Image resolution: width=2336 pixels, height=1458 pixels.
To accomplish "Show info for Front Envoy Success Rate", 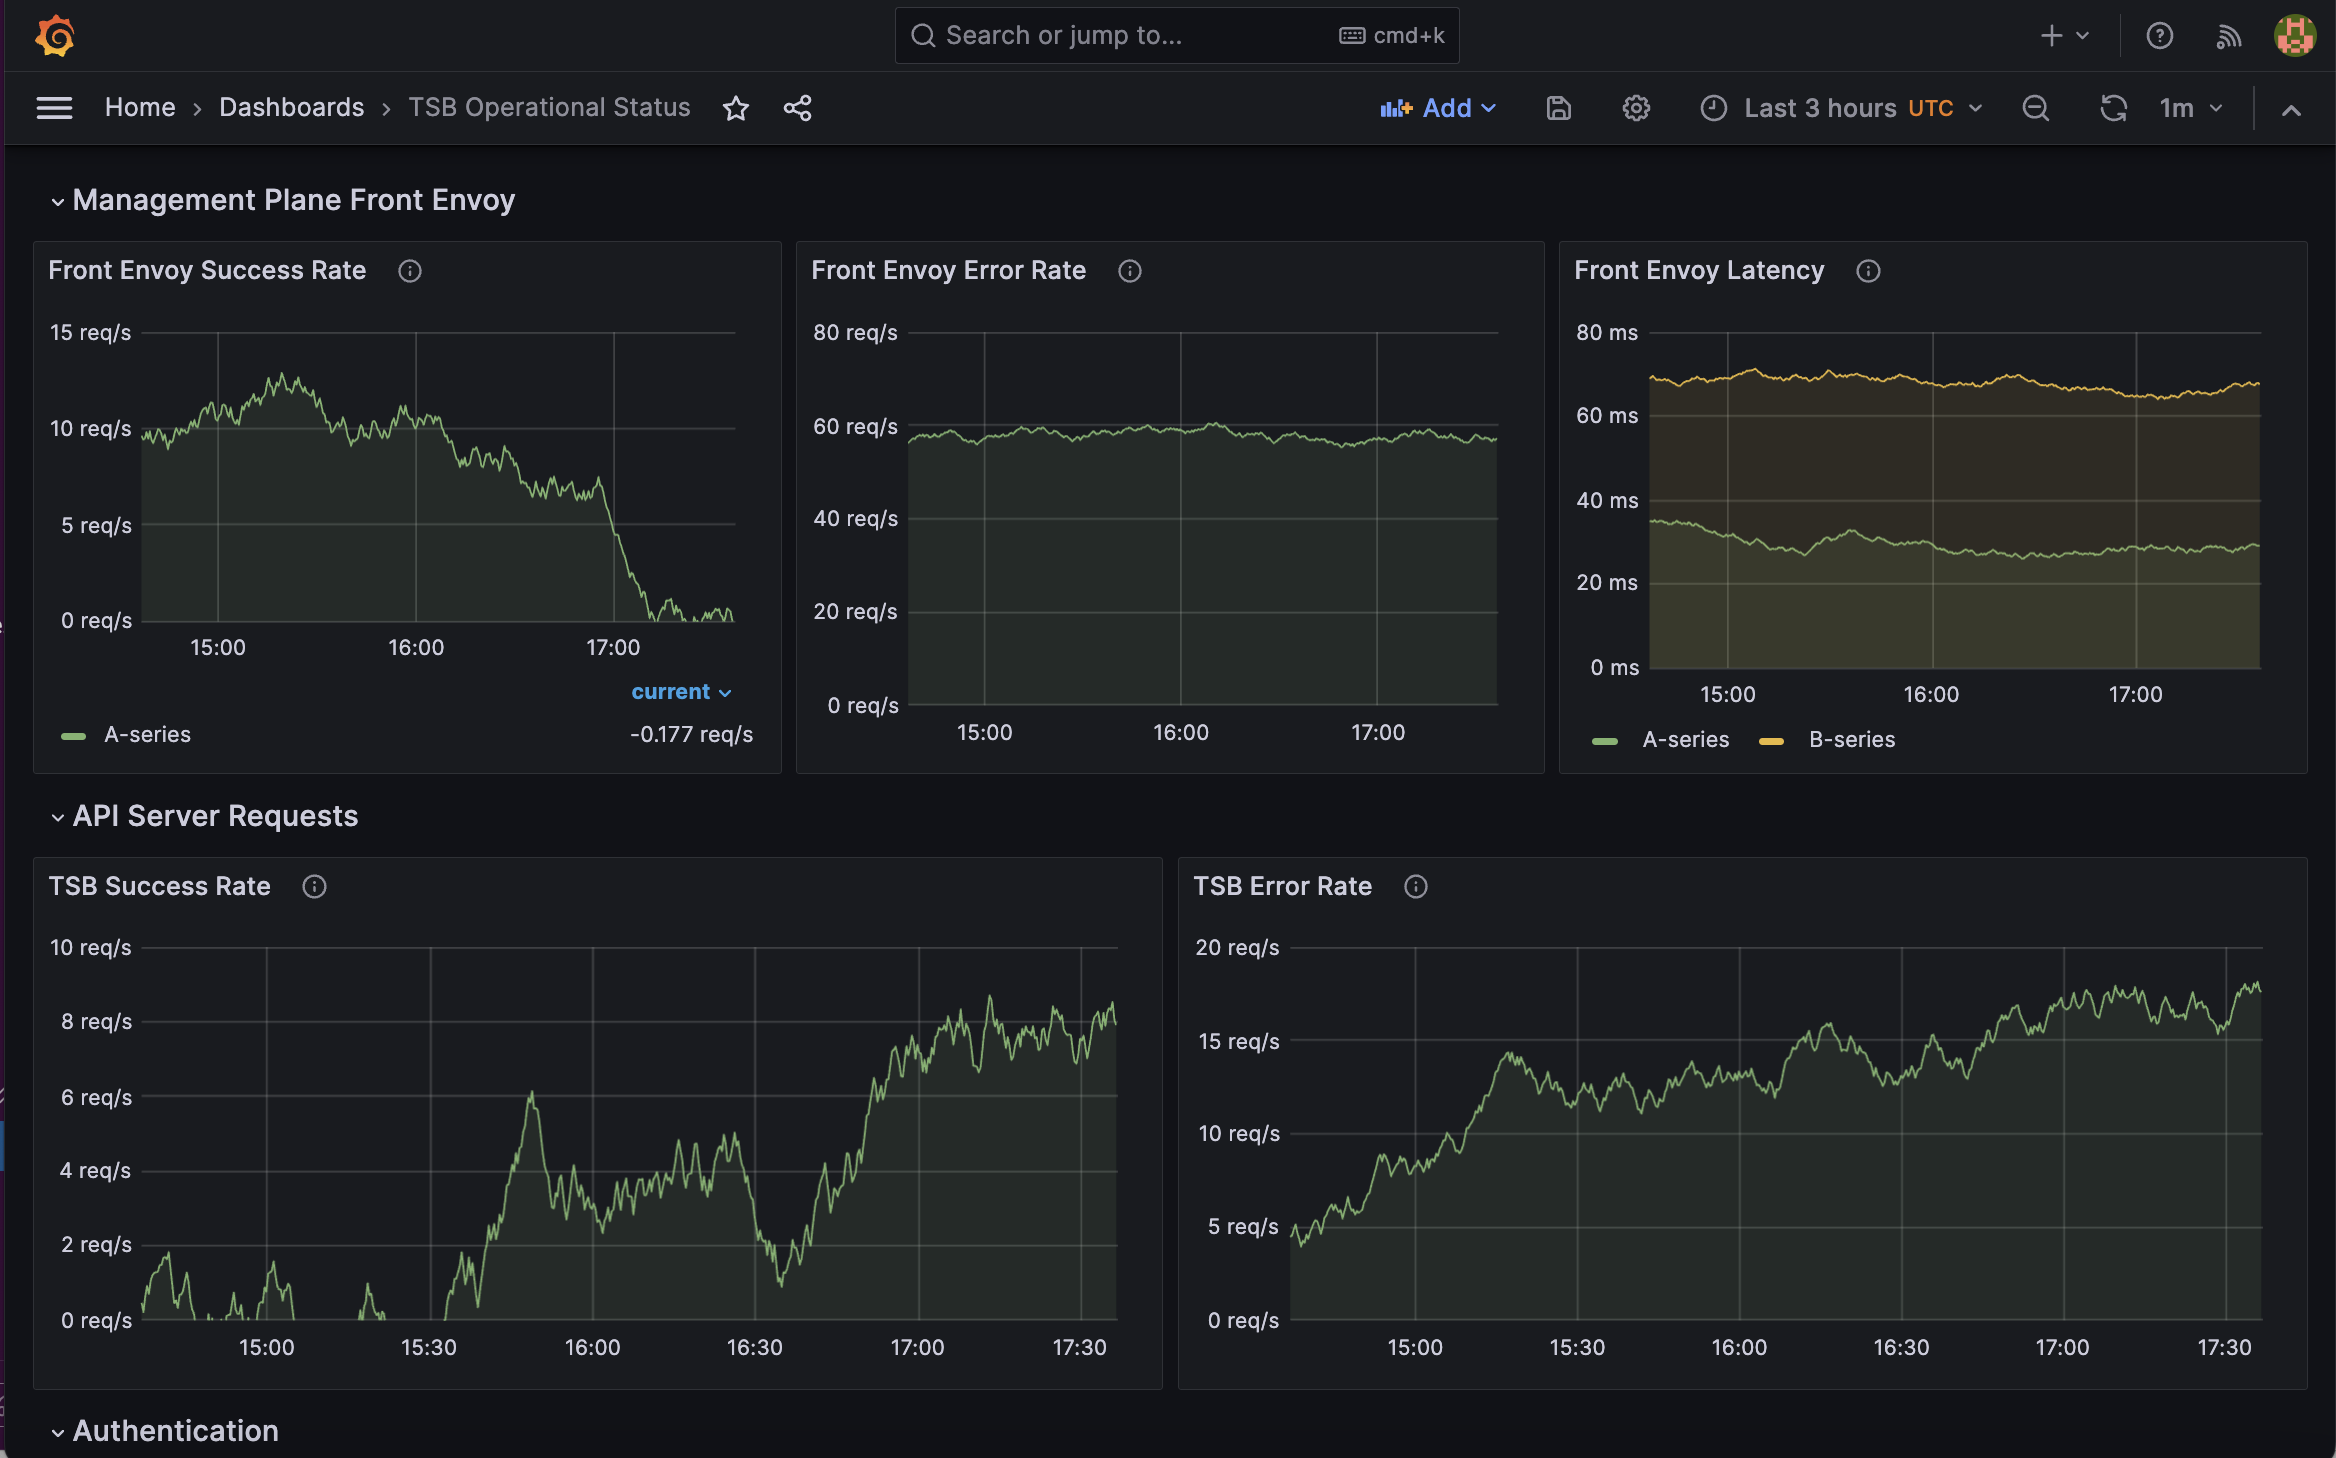I will 410,271.
